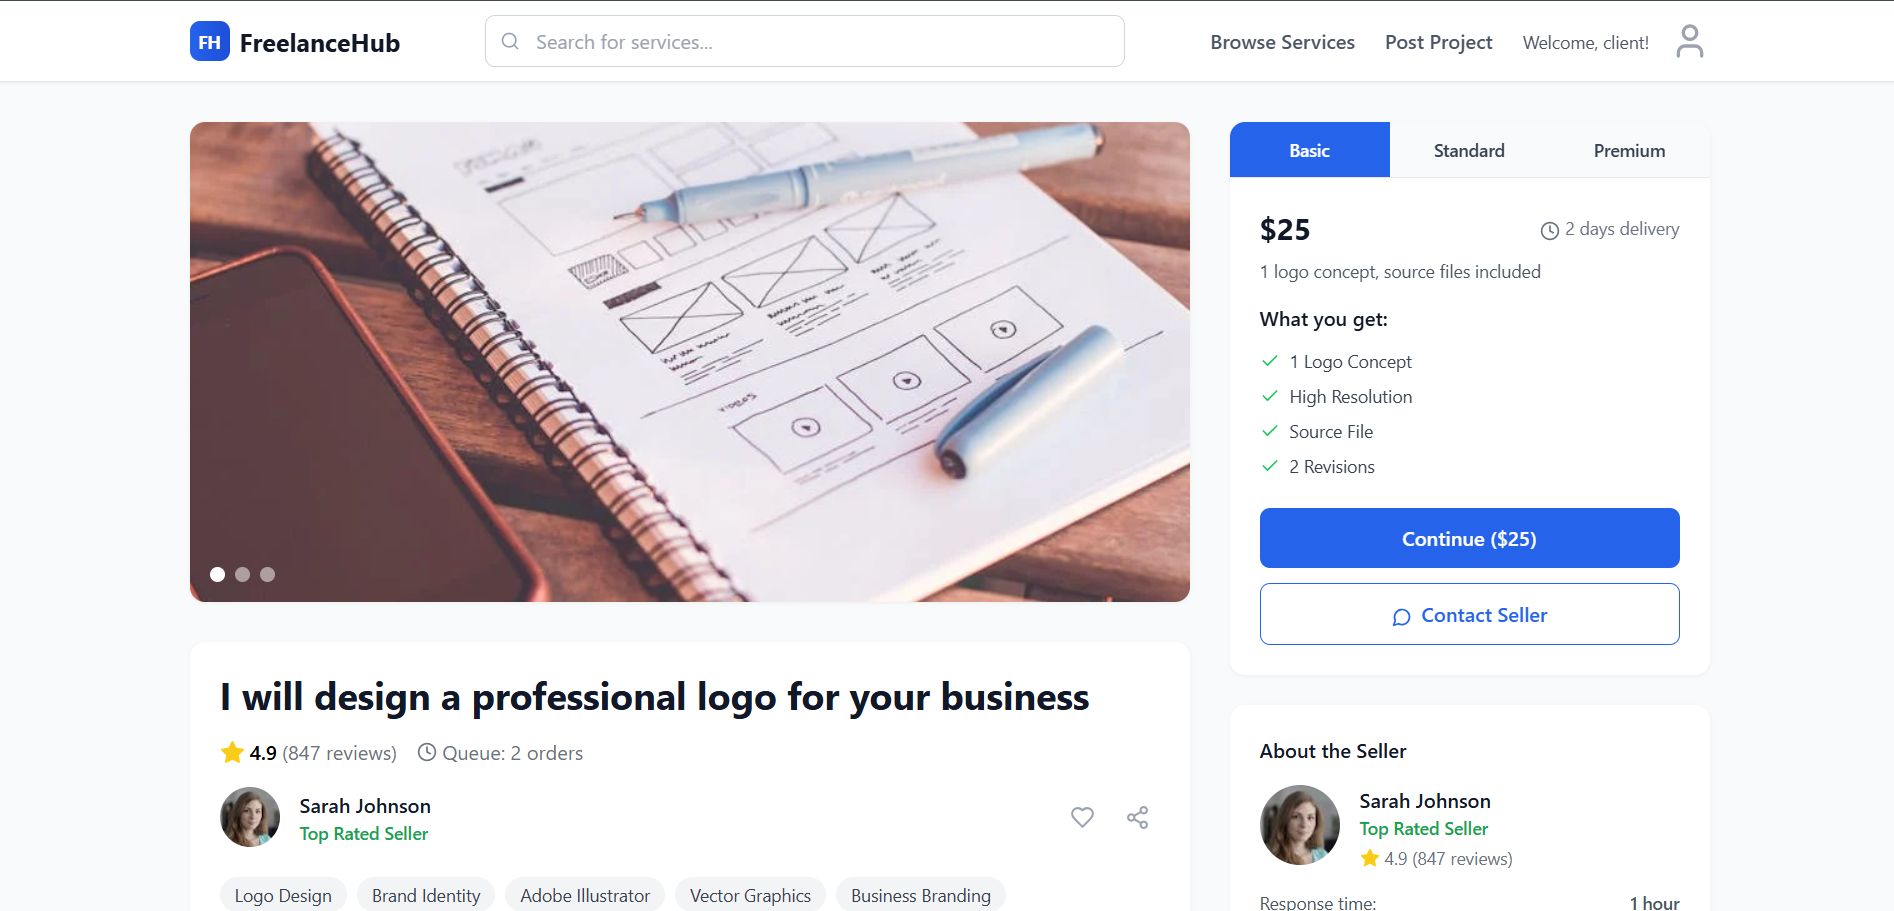Favorite this gig with the heart icon
Viewport: 1894px width, 911px height.
point(1082,817)
